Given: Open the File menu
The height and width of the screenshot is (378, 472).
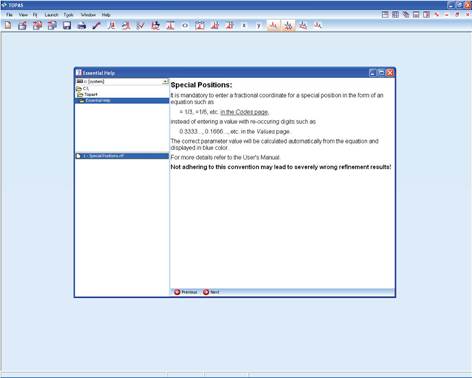Looking at the screenshot, I should [x=9, y=15].
